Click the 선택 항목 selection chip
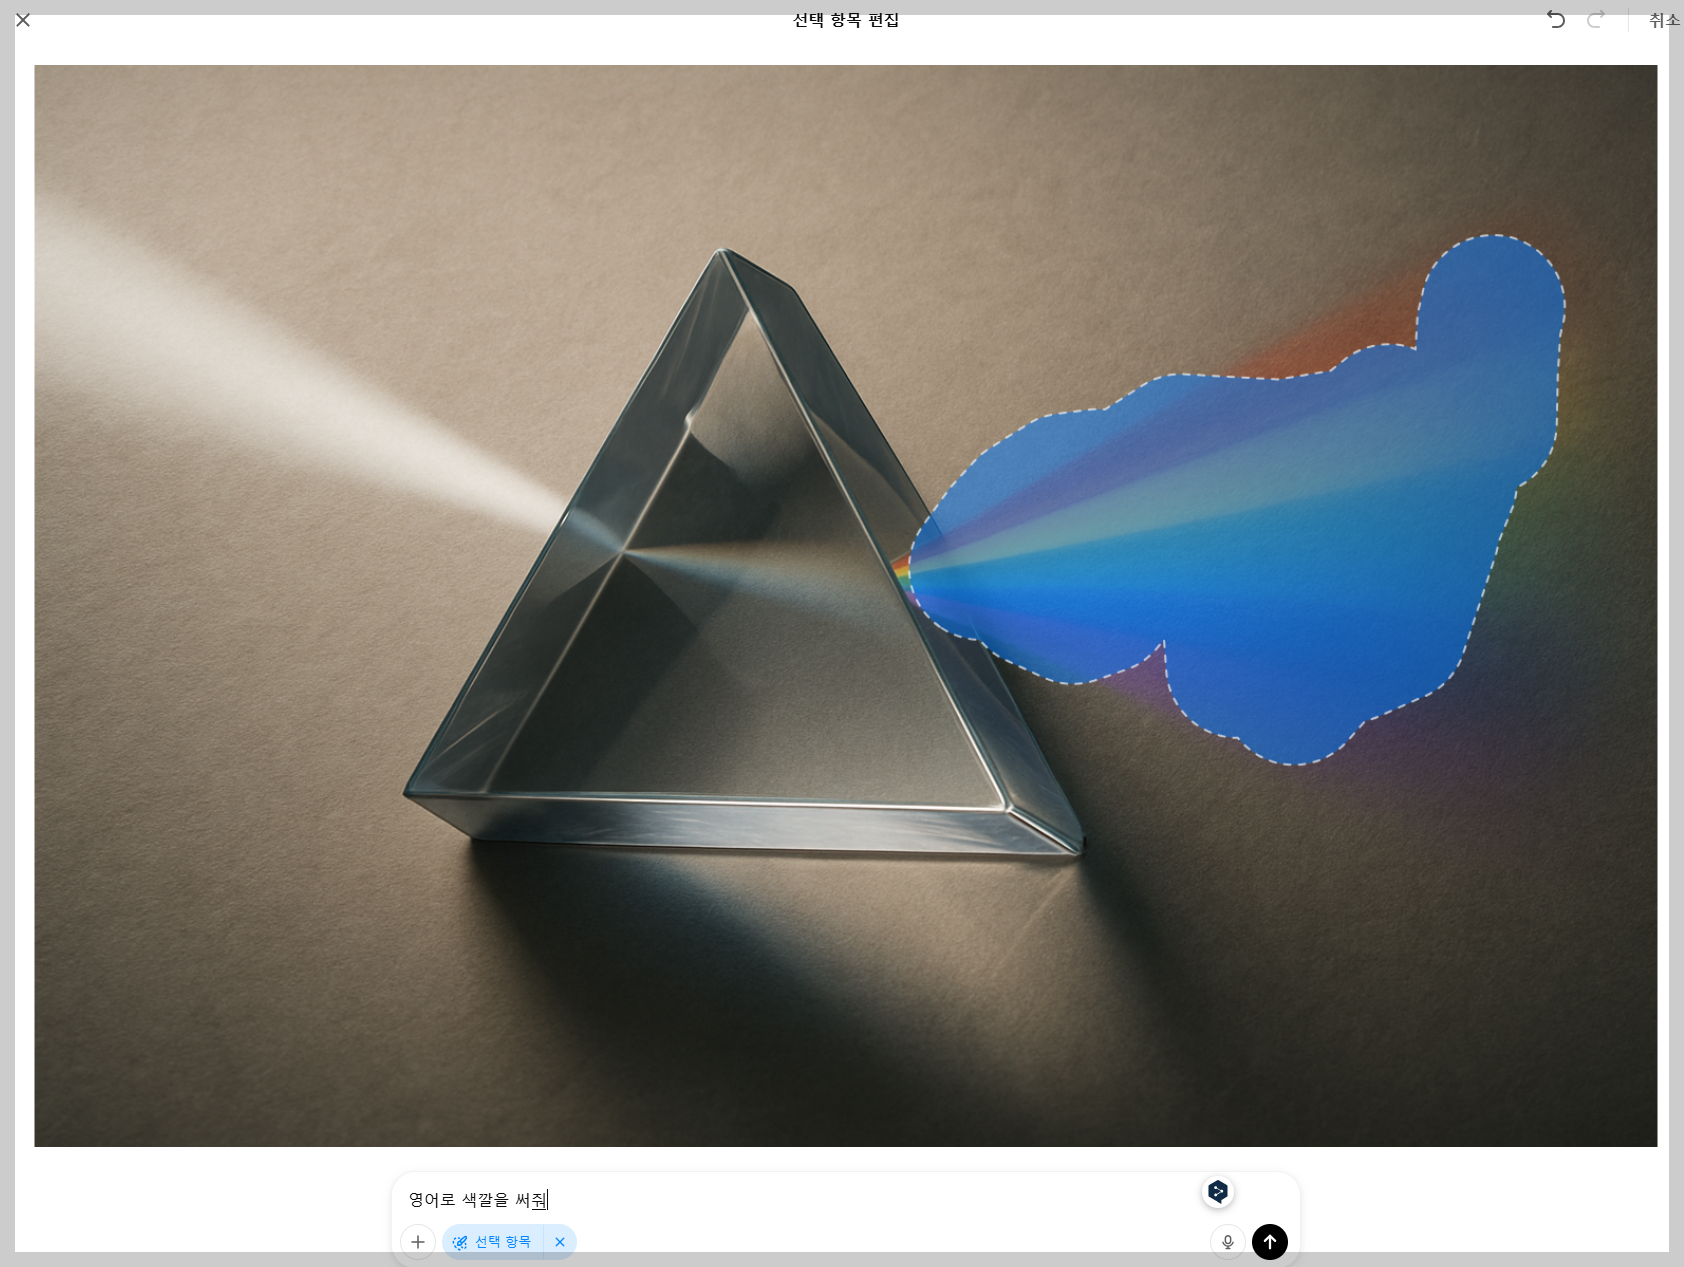The image size is (1684, 1267). pos(493,1242)
